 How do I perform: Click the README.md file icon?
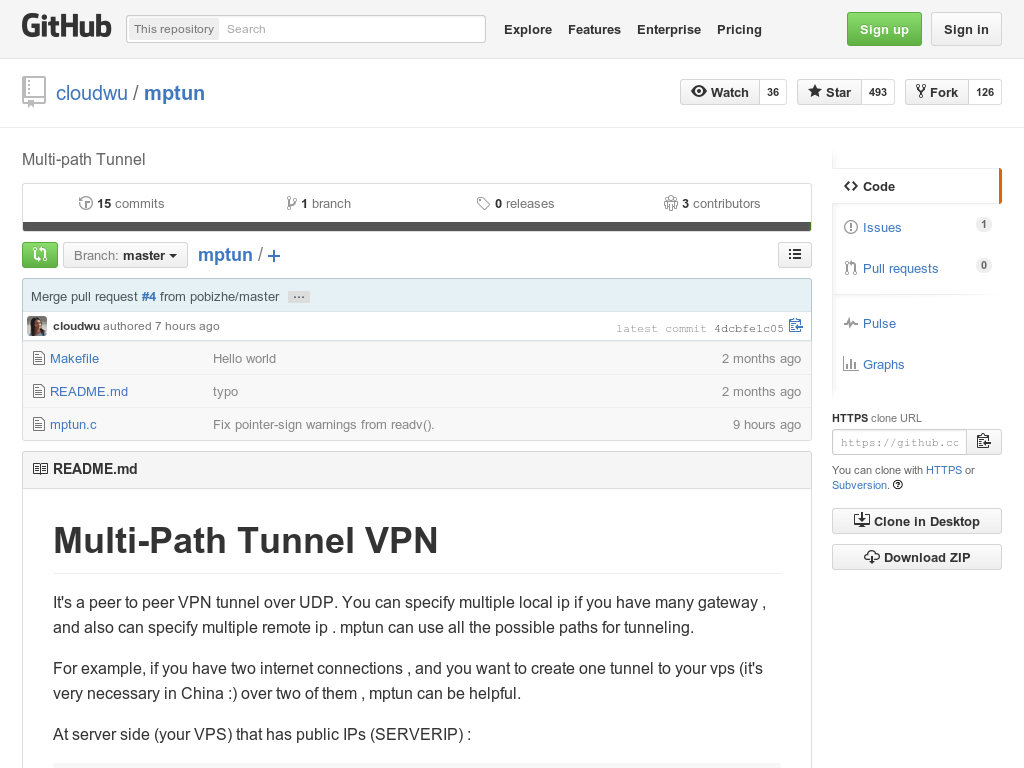pos(39,391)
